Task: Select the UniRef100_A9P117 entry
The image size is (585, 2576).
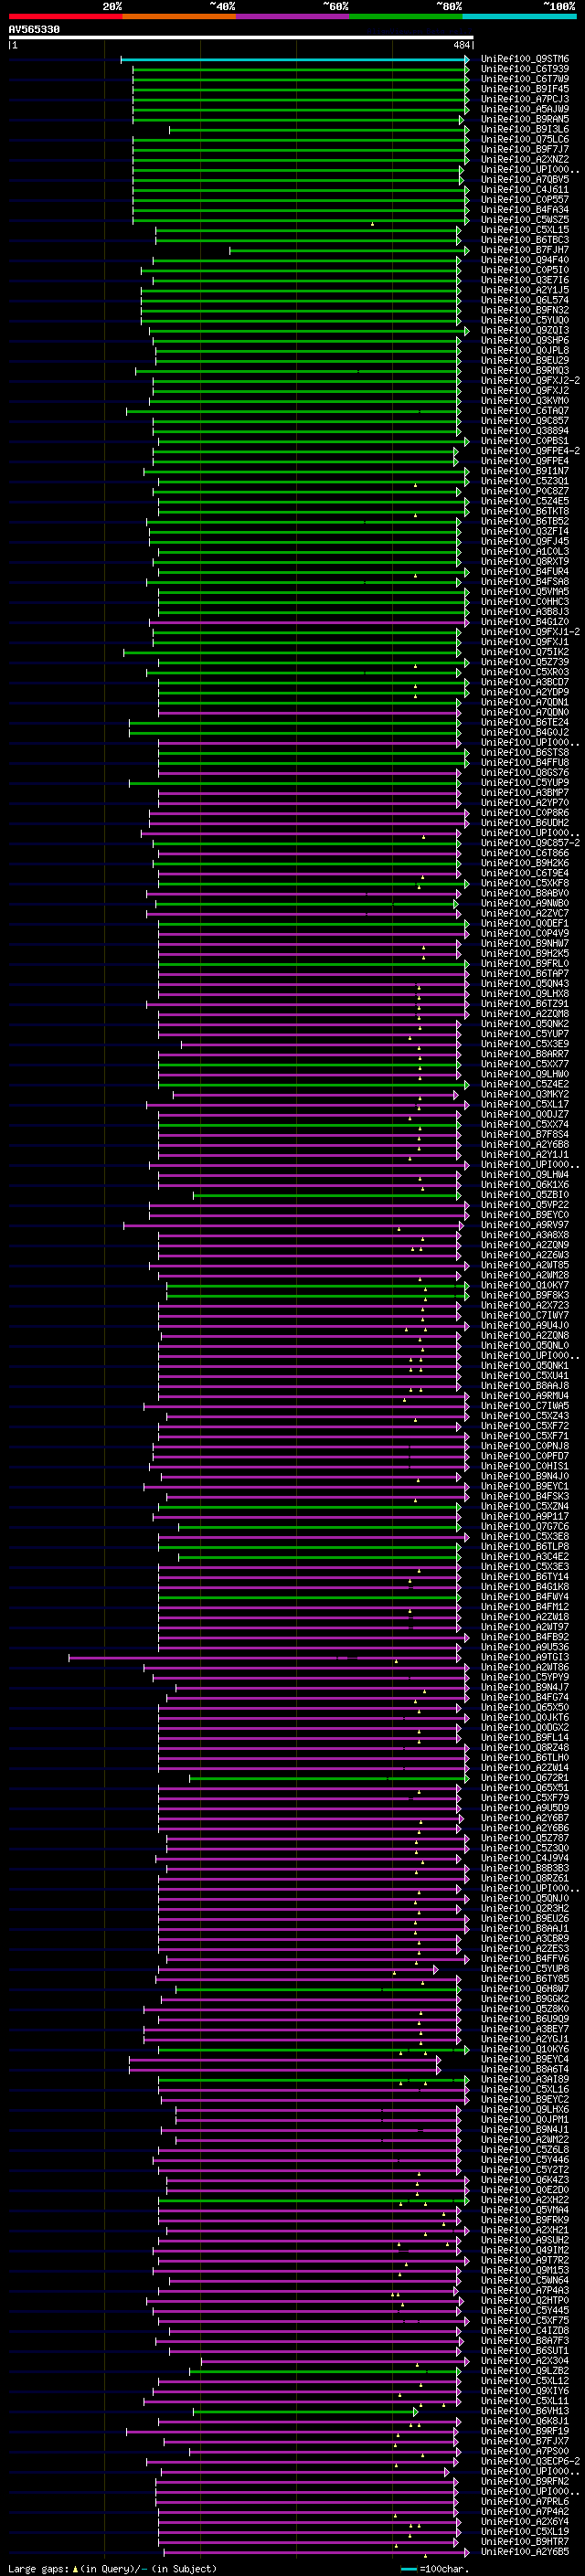Action: [x=525, y=1516]
